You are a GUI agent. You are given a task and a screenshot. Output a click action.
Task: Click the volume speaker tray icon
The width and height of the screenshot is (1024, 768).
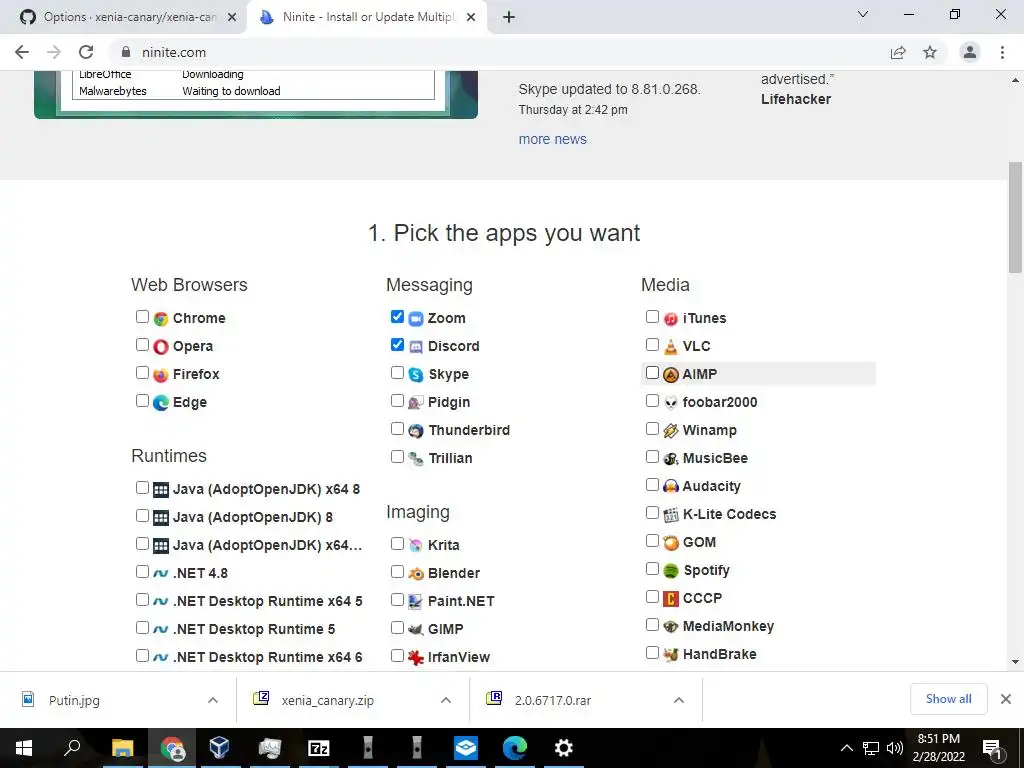click(x=895, y=748)
